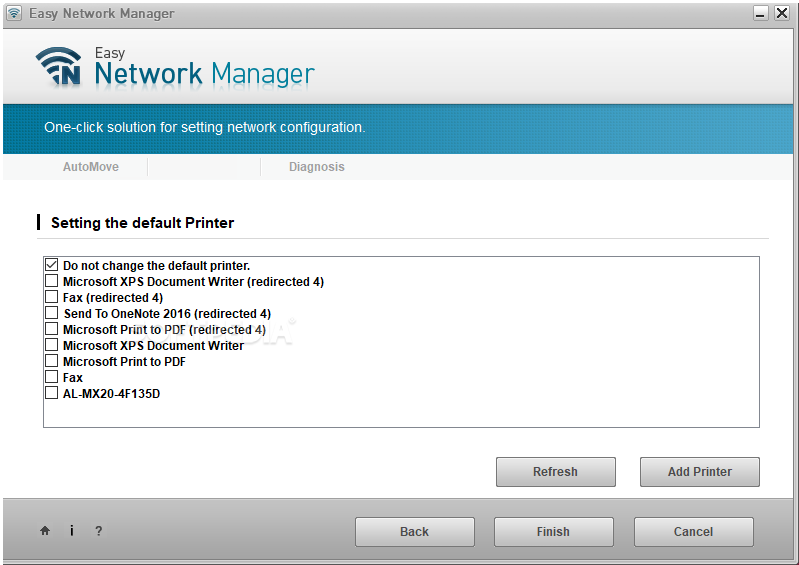Check Send To OneNote 2016 (redirected 4)
This screenshot has height=565, width=799.
coord(51,313)
